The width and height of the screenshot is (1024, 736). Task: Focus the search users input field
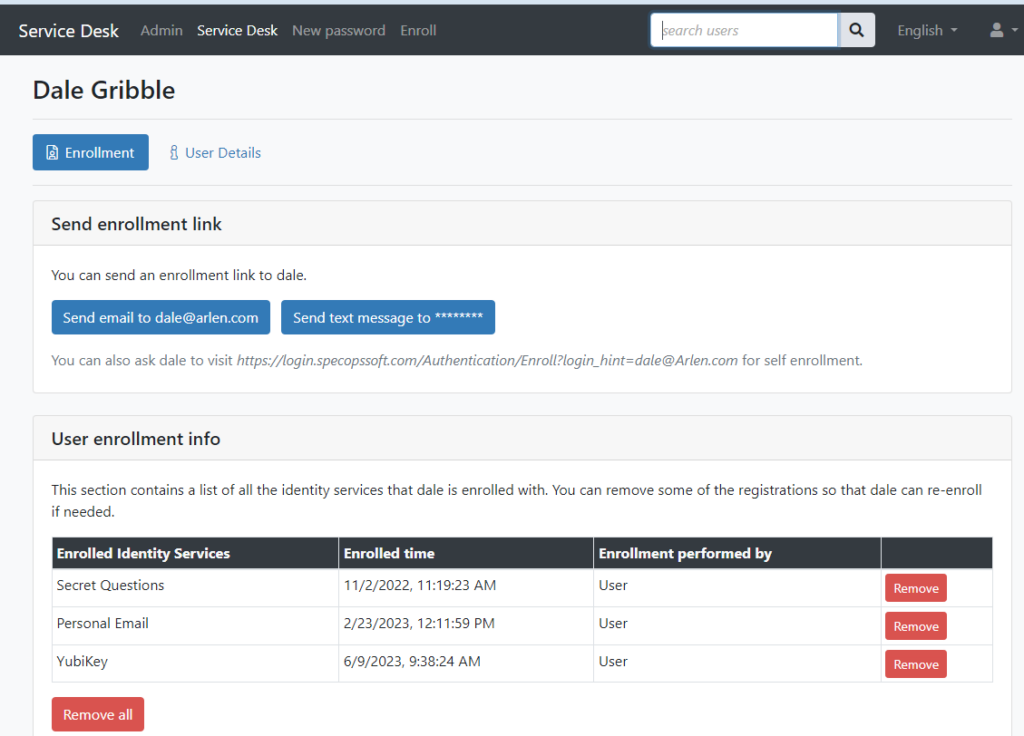point(744,30)
